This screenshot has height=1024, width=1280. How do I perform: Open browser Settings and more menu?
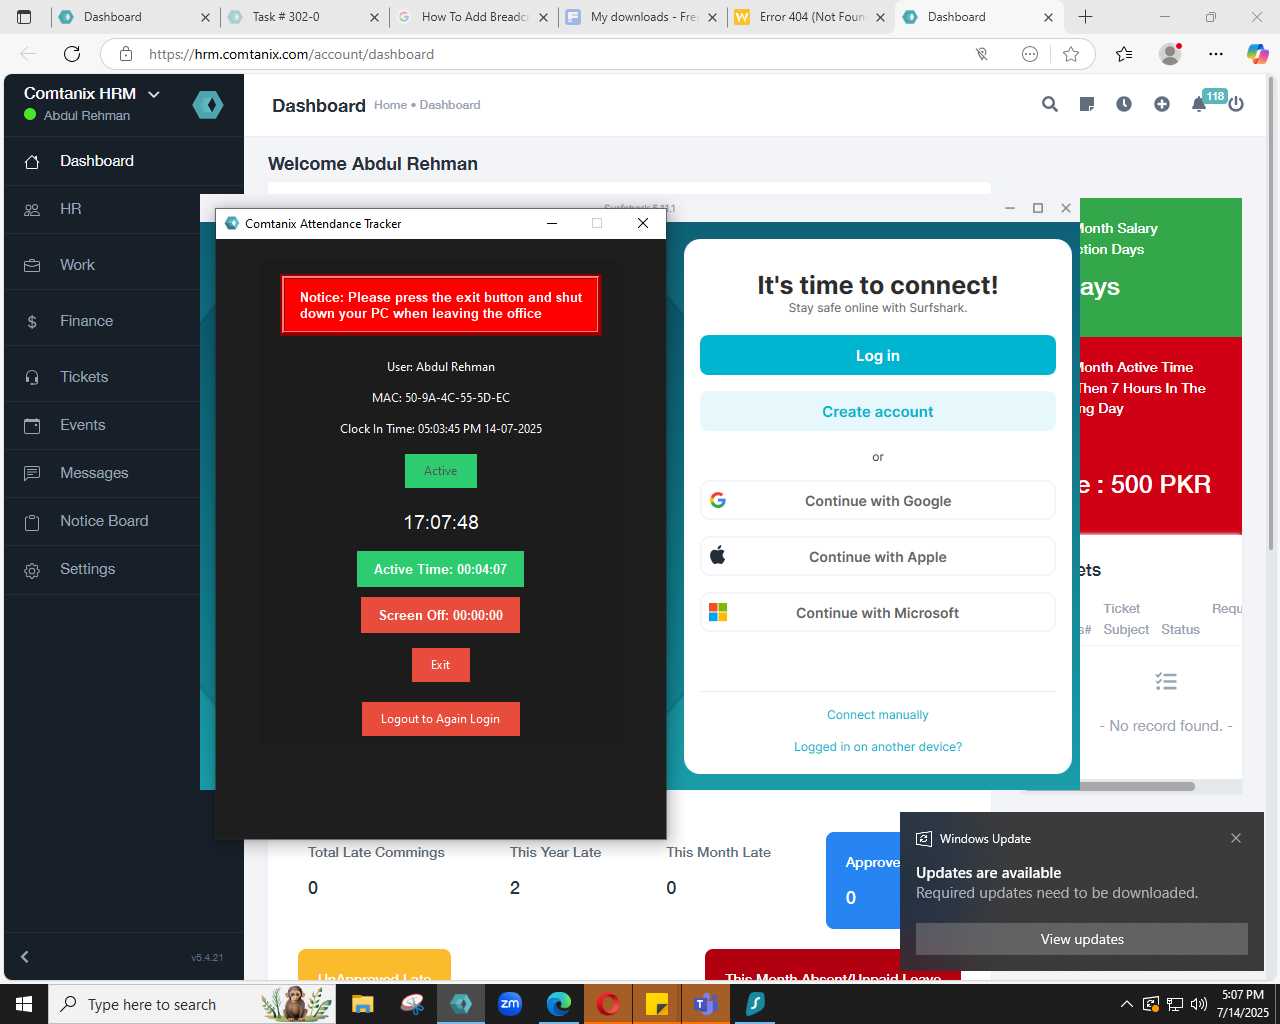point(1215,54)
